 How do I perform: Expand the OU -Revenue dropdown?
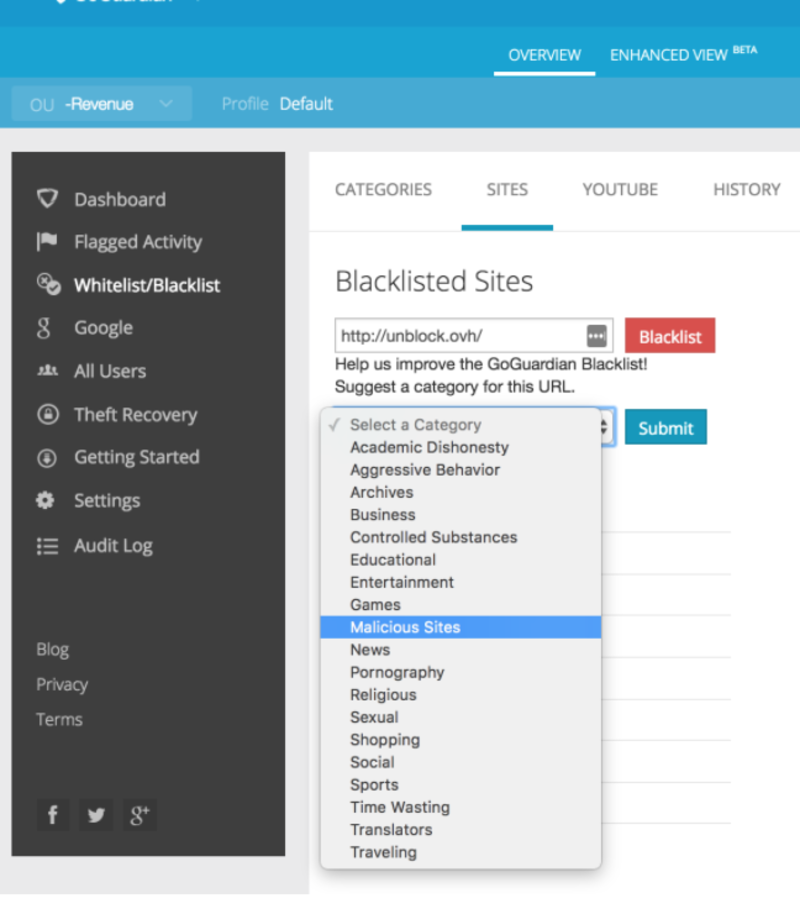click(x=102, y=104)
